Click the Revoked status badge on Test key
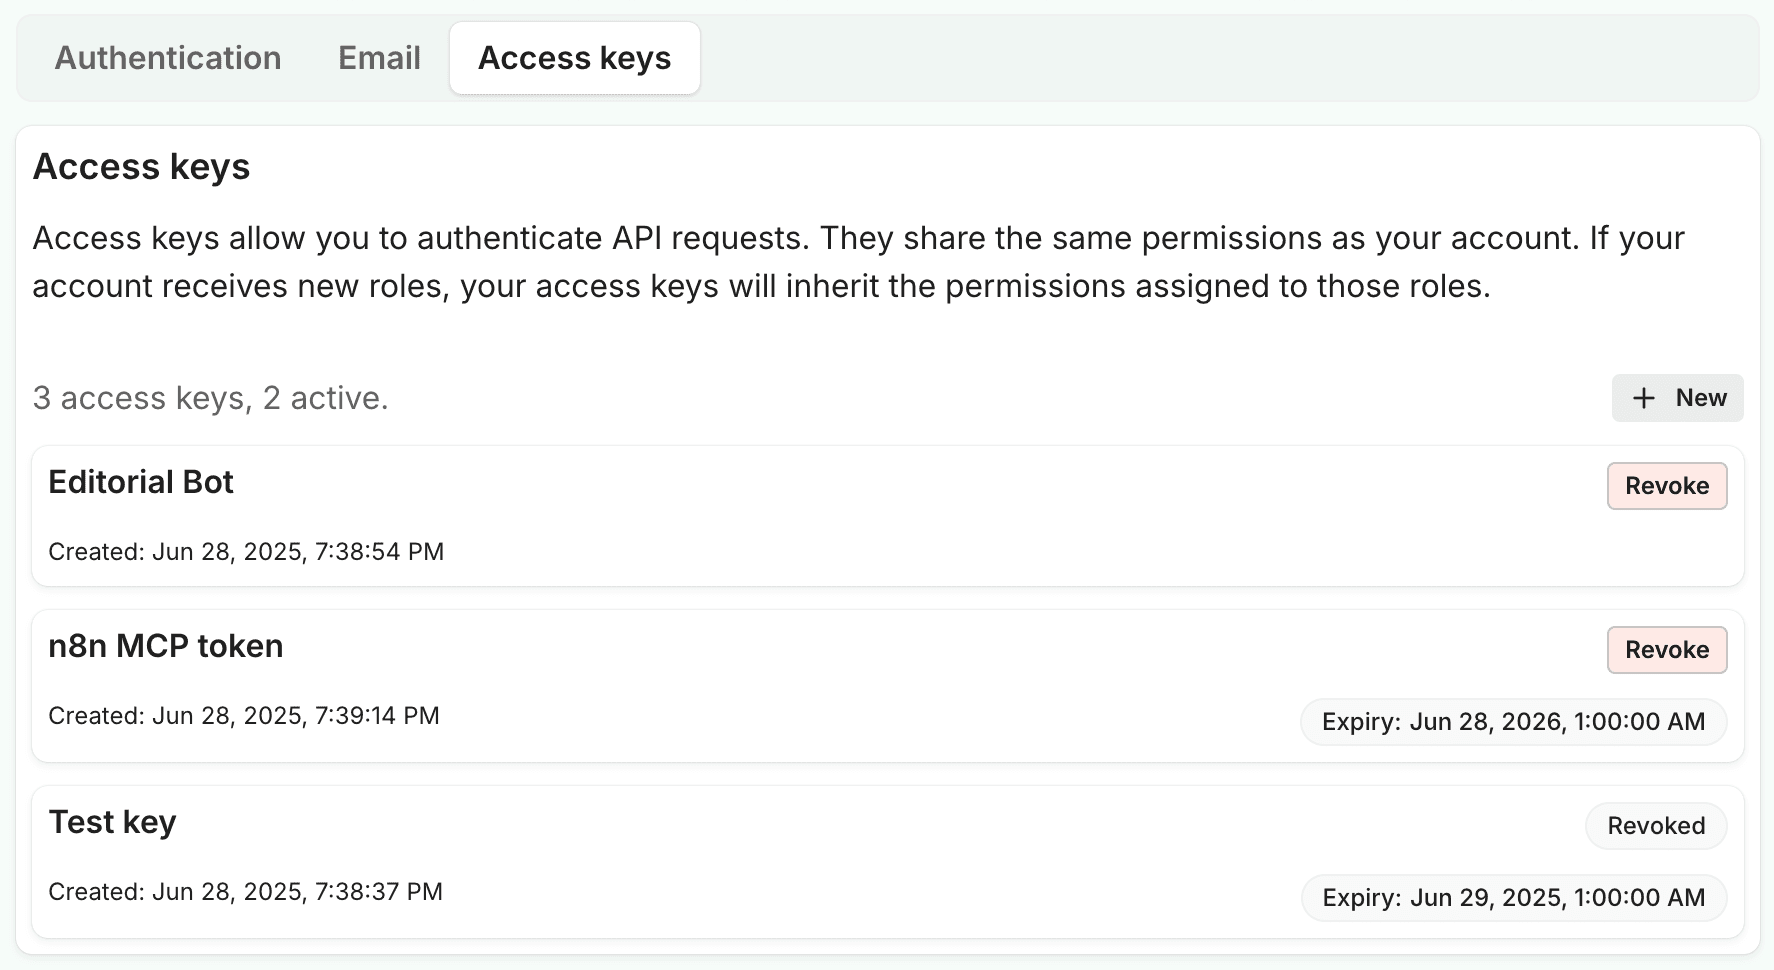The height and width of the screenshot is (970, 1774). coord(1655,826)
